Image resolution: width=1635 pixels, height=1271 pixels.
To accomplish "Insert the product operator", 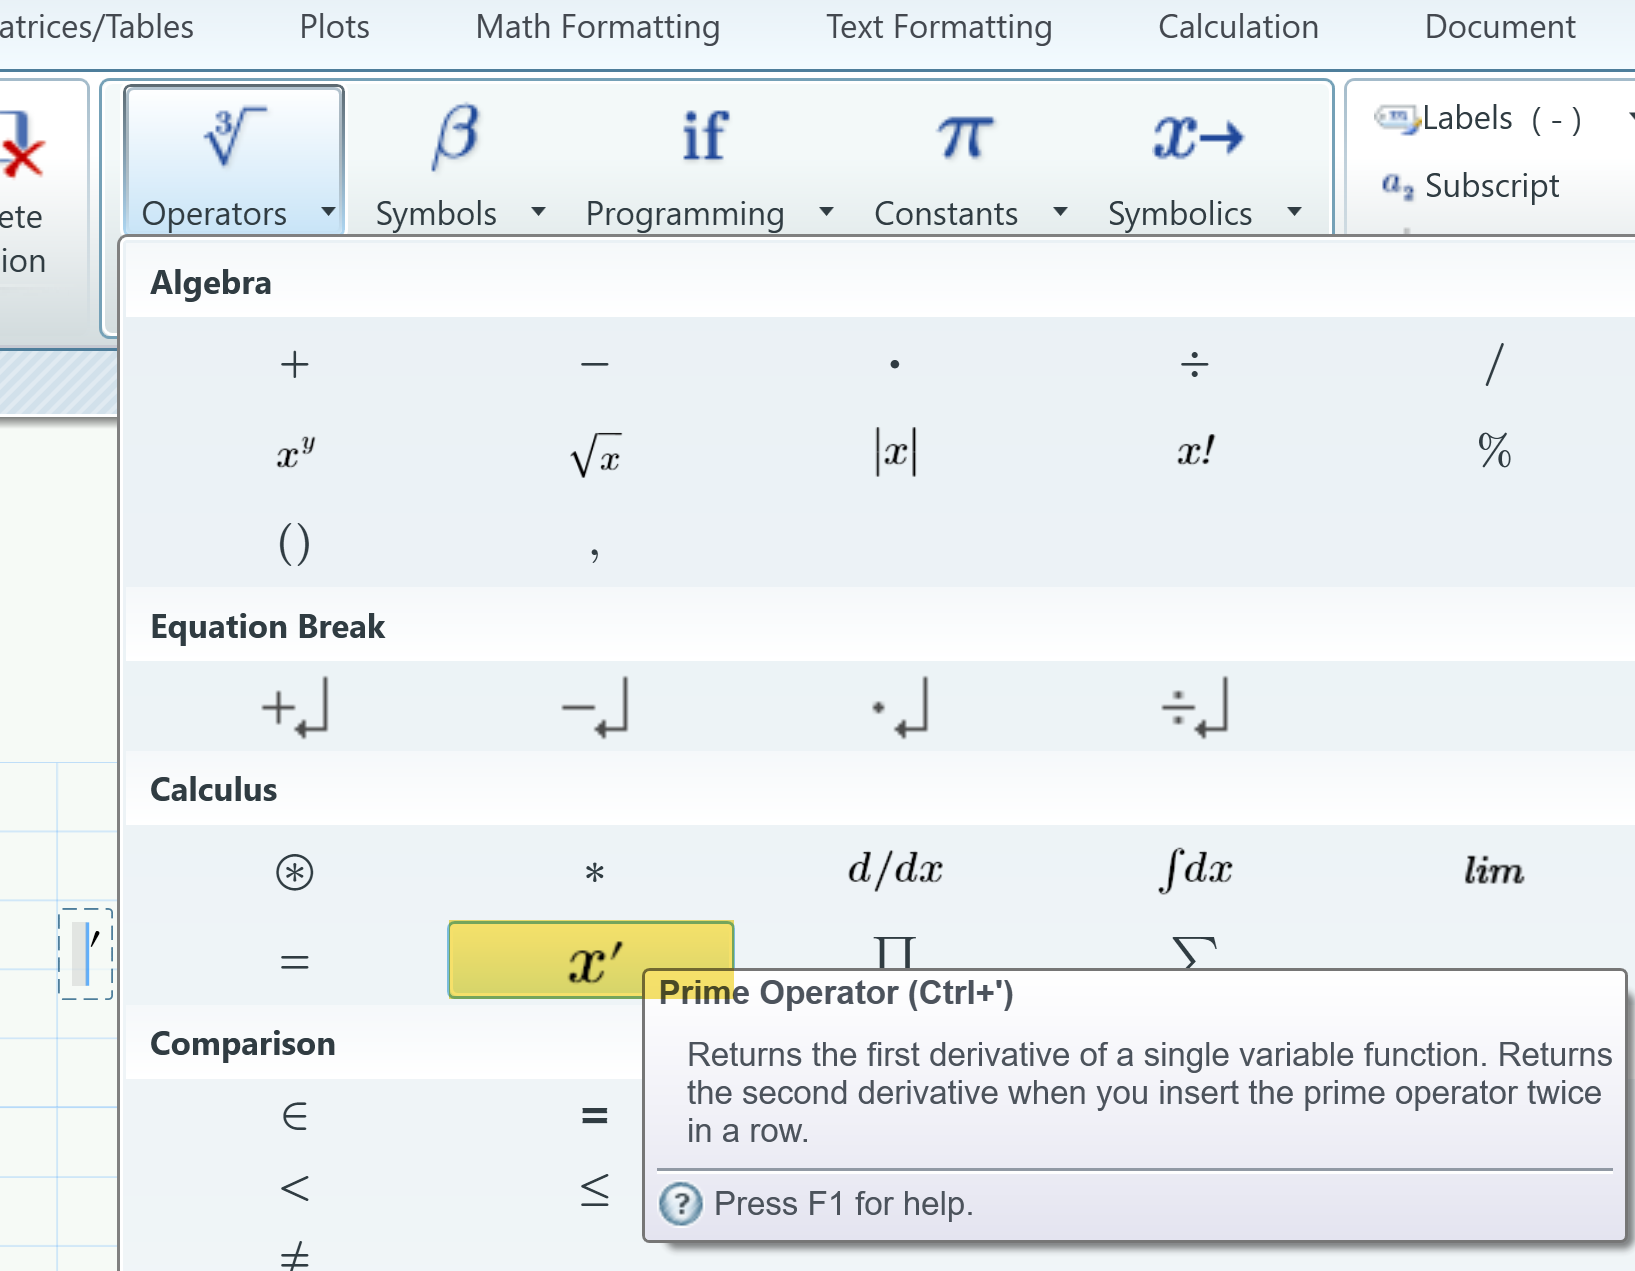I will coord(894,955).
